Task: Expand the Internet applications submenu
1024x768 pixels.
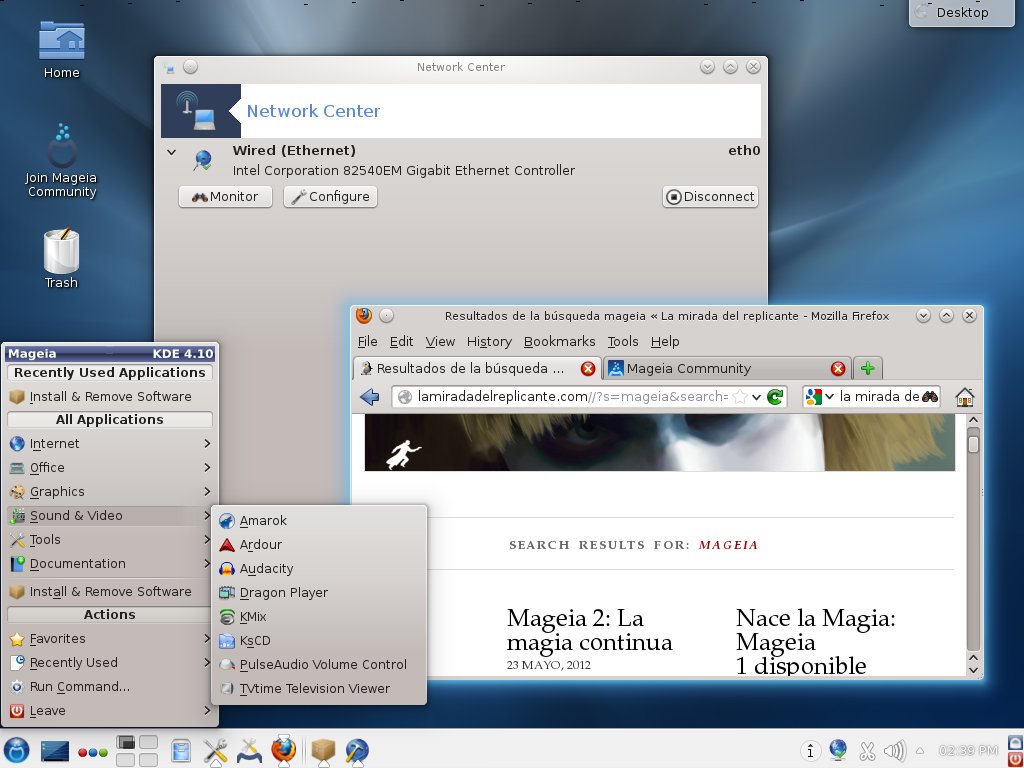Action: coord(110,443)
